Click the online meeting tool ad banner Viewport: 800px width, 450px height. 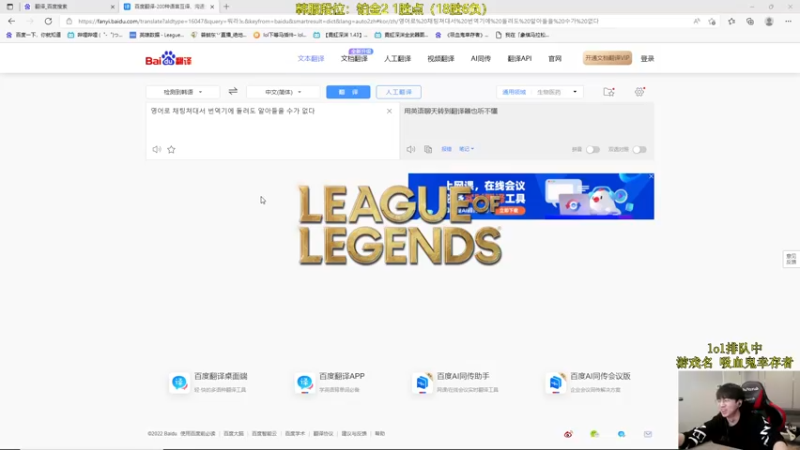point(531,196)
